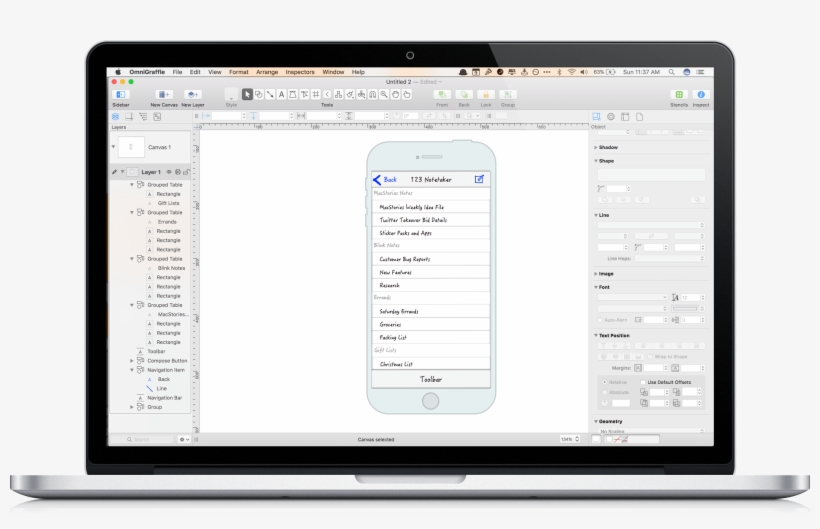
Task: Collapse the Geometry inspector section
Action: tap(596, 421)
